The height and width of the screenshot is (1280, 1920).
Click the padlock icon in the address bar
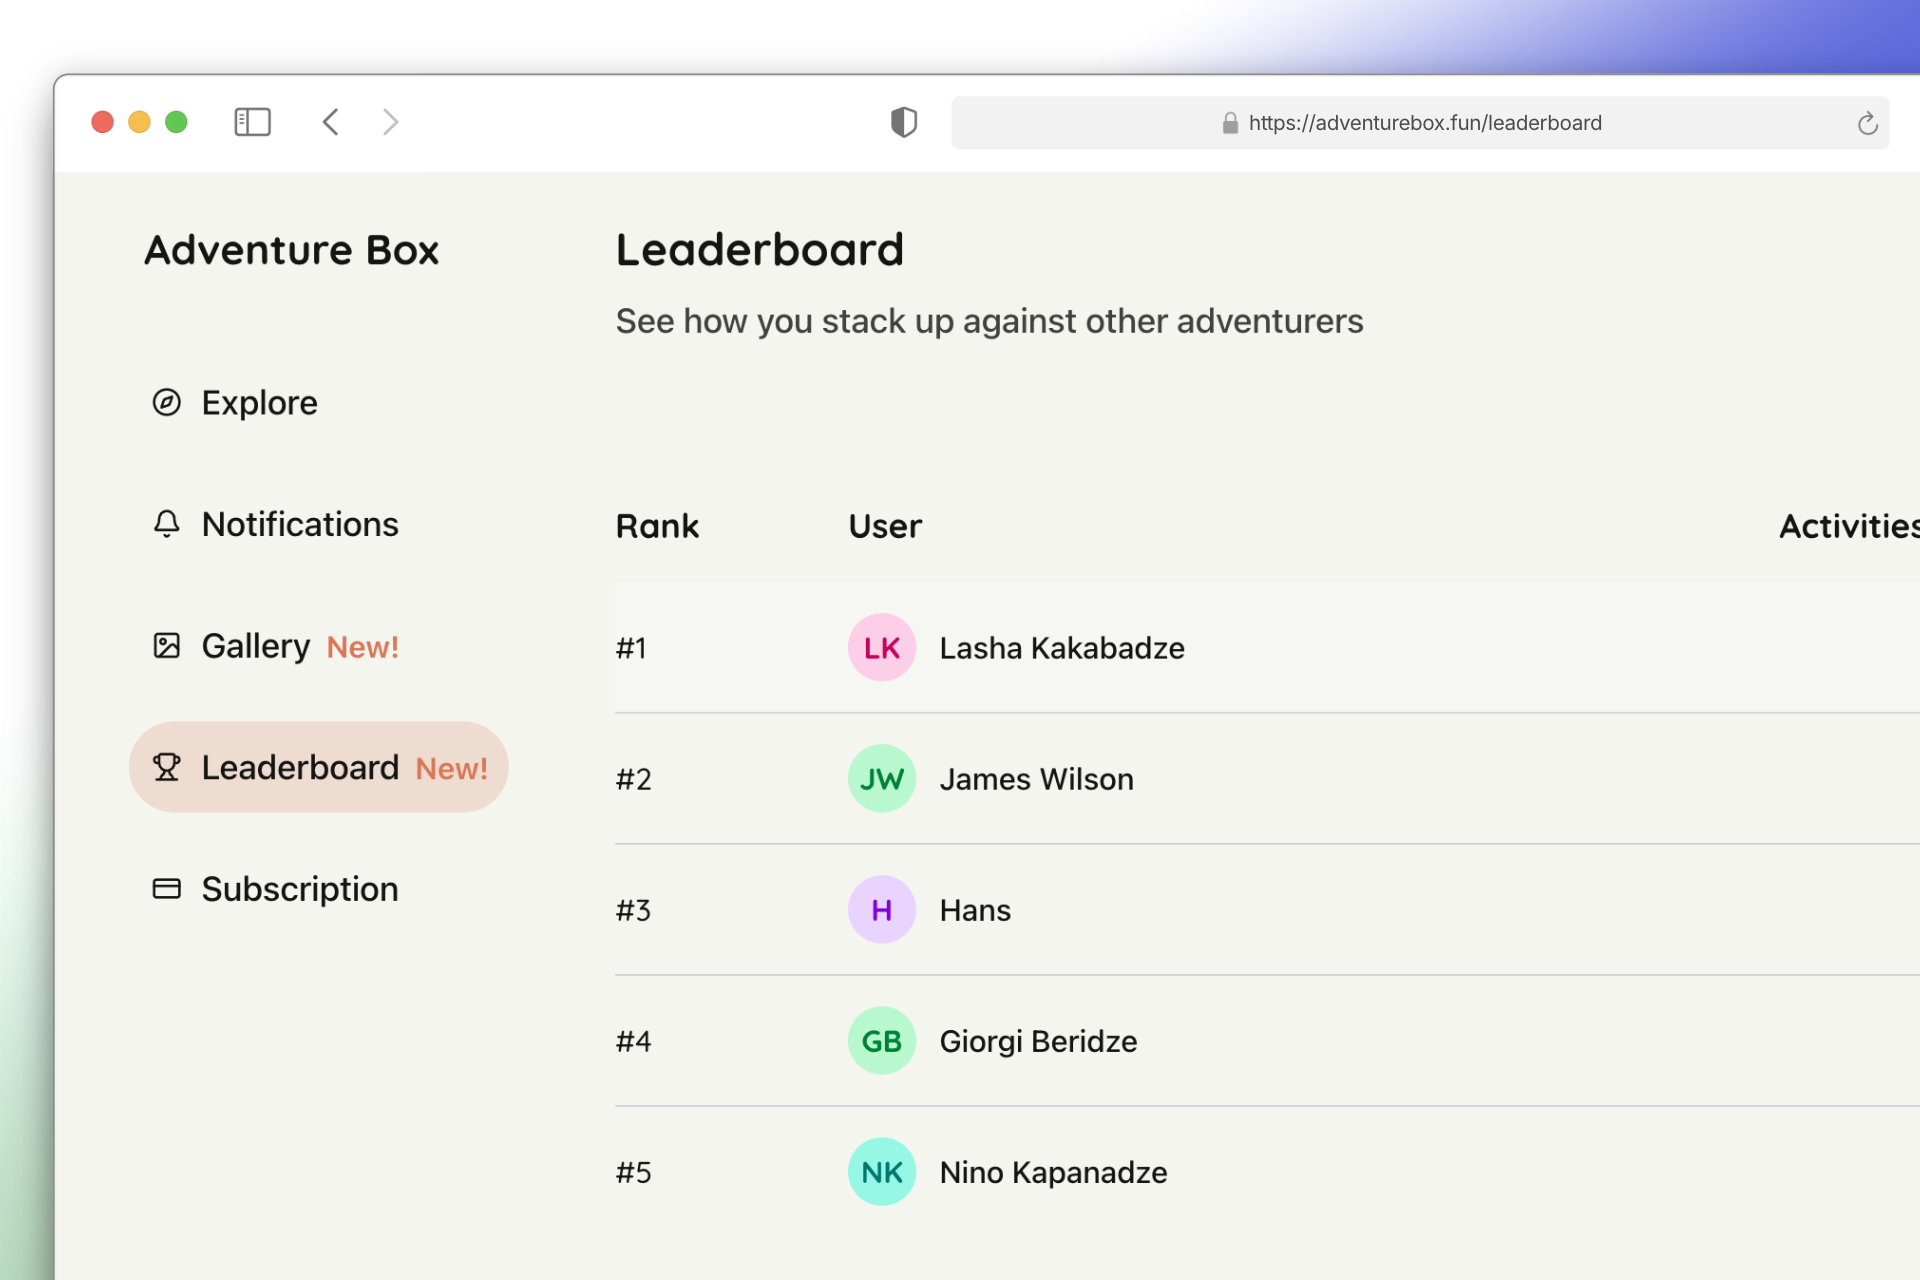click(x=1229, y=123)
